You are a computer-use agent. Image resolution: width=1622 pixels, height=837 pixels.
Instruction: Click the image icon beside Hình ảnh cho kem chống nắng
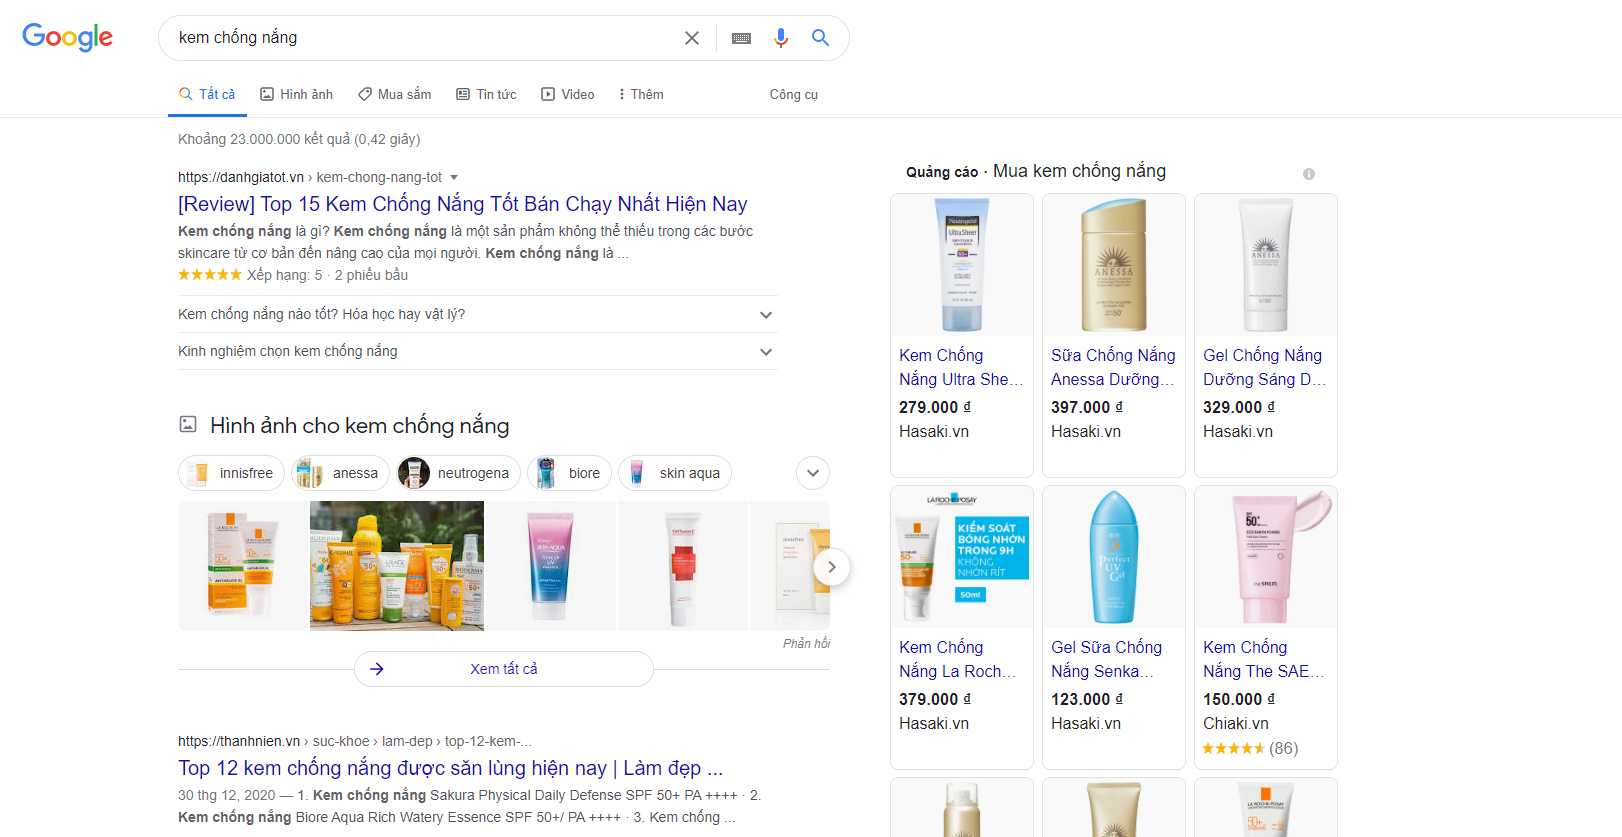[x=188, y=424]
